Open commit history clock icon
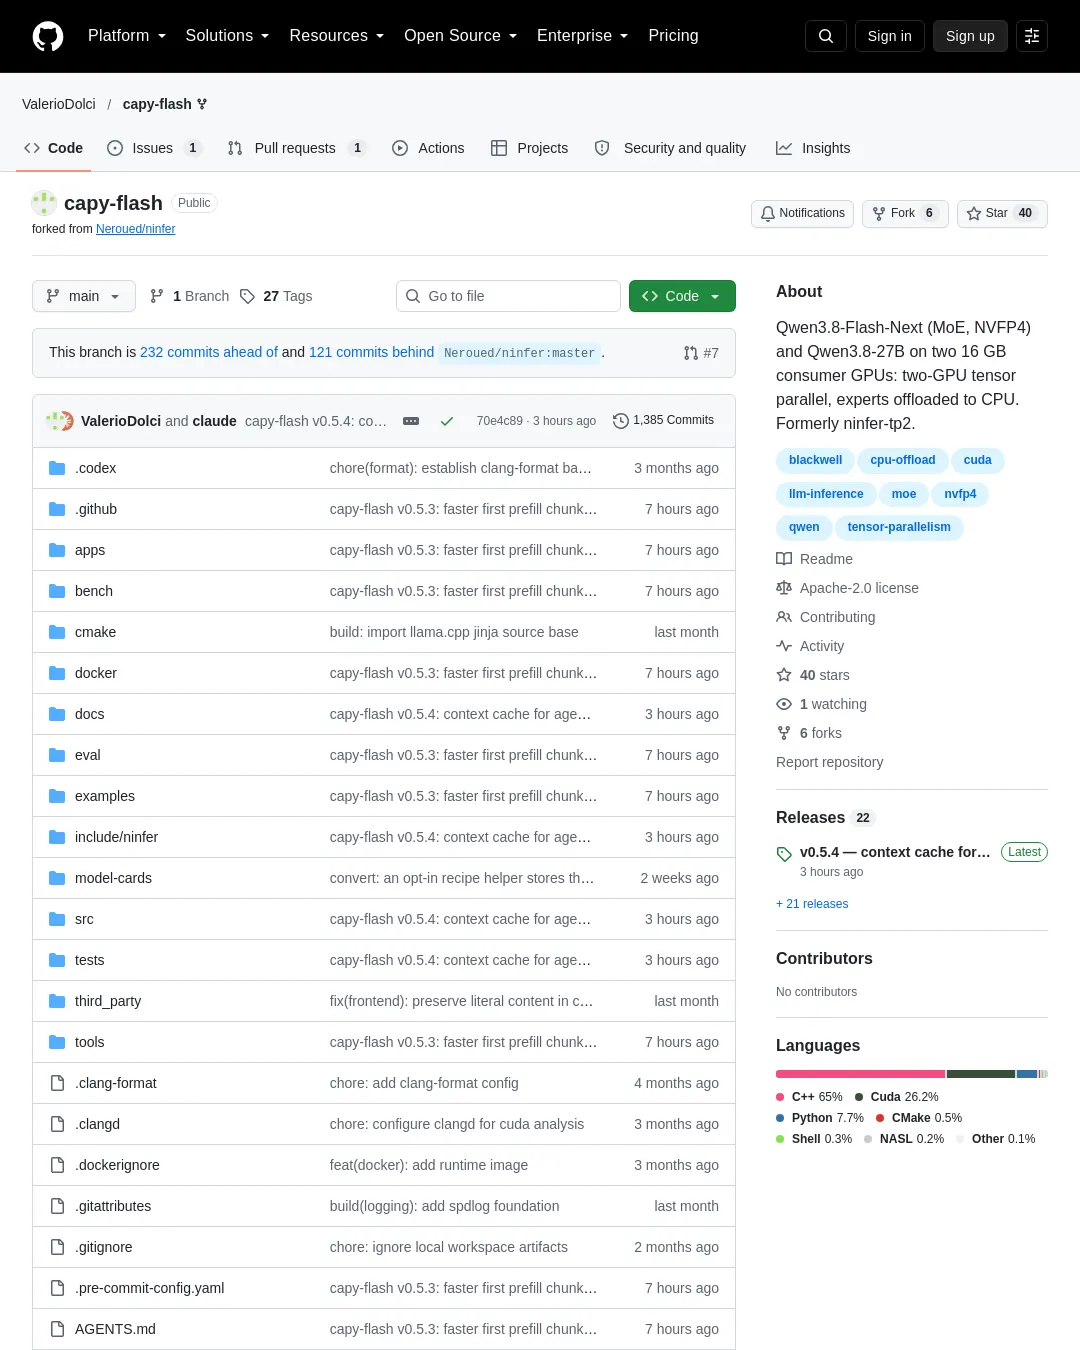The height and width of the screenshot is (1350, 1080). coord(621,421)
